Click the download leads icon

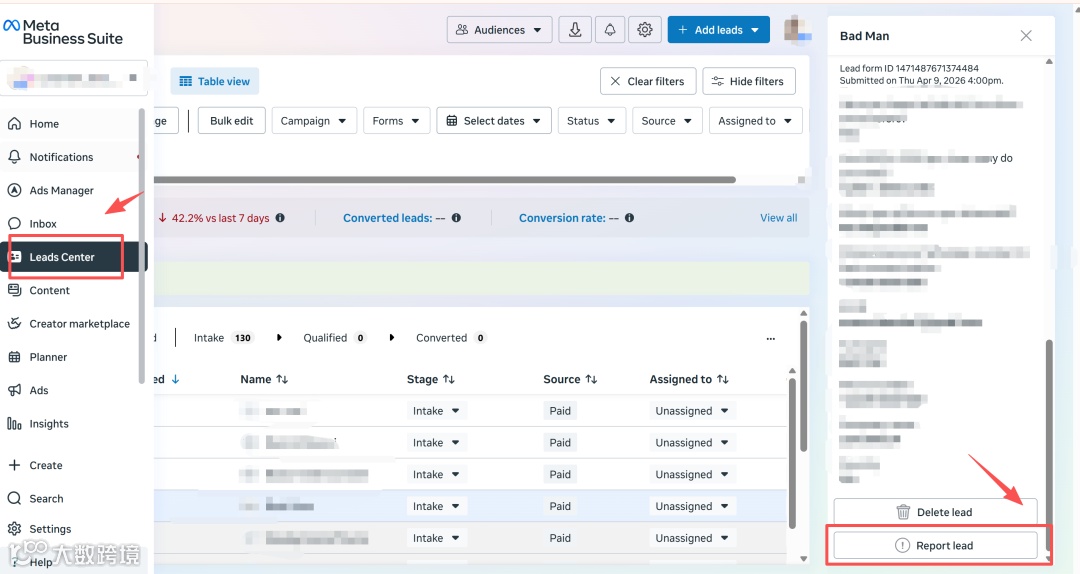click(x=574, y=30)
